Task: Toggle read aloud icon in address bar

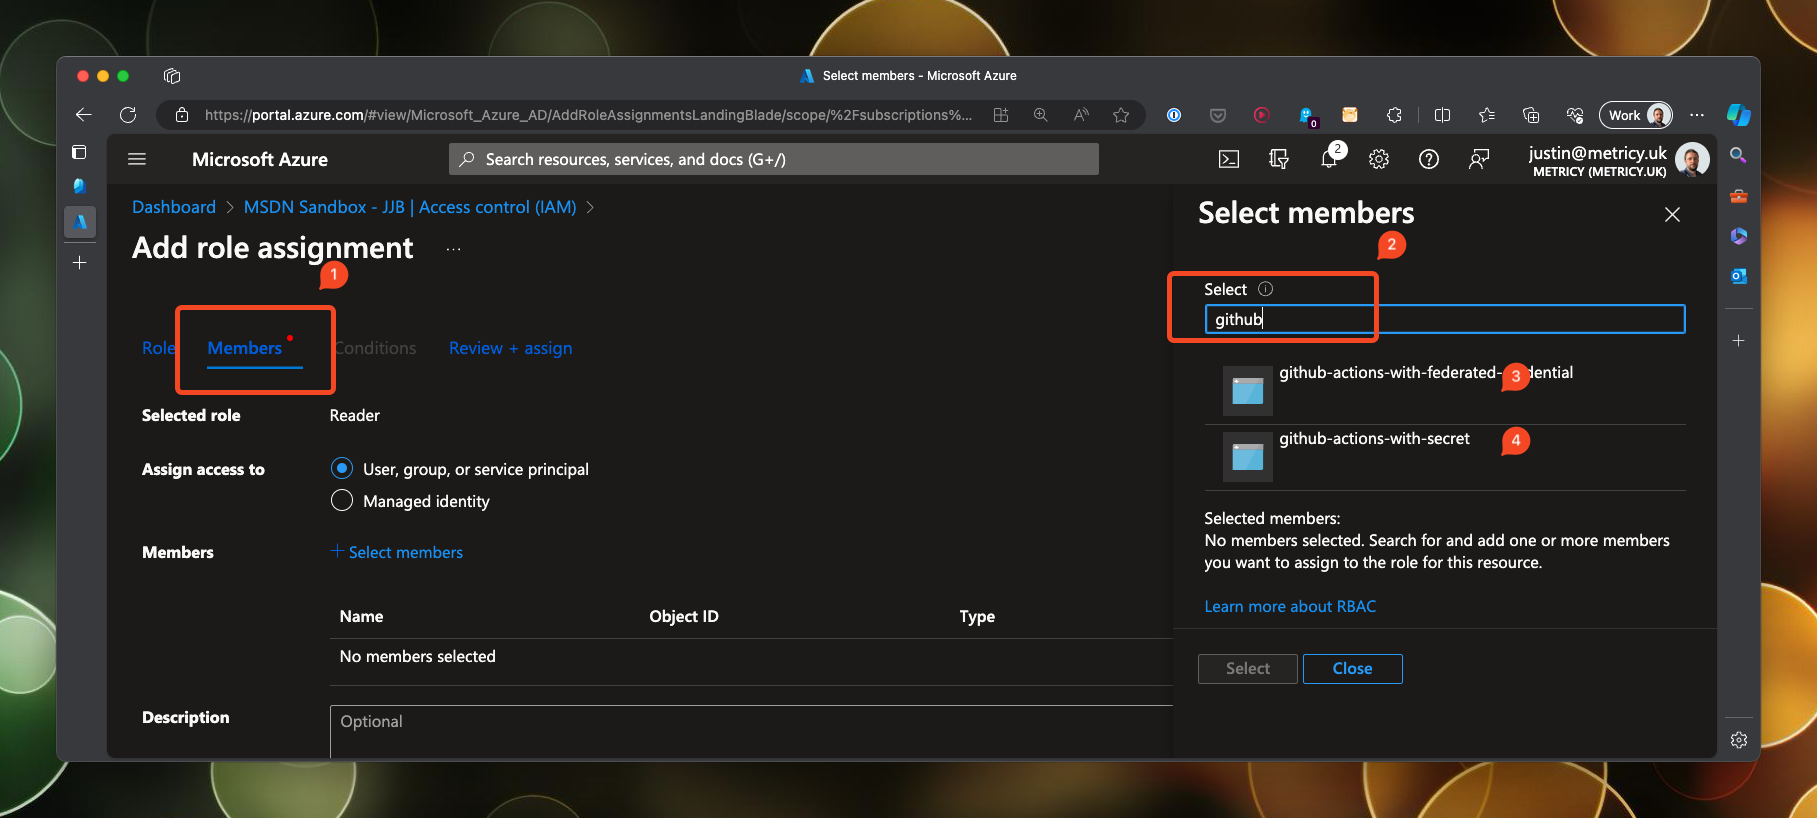Action: tap(1081, 115)
